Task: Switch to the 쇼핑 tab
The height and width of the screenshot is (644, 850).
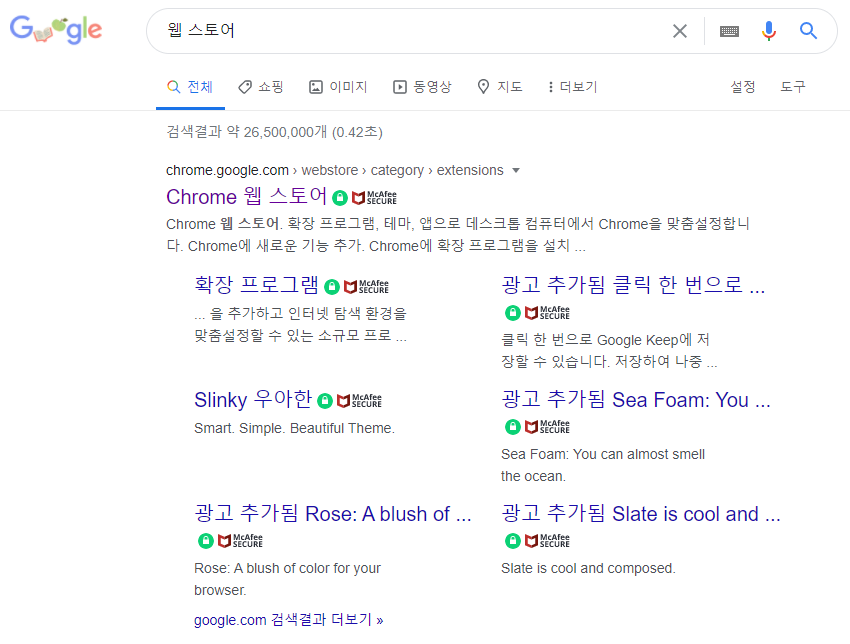Action: (261, 87)
